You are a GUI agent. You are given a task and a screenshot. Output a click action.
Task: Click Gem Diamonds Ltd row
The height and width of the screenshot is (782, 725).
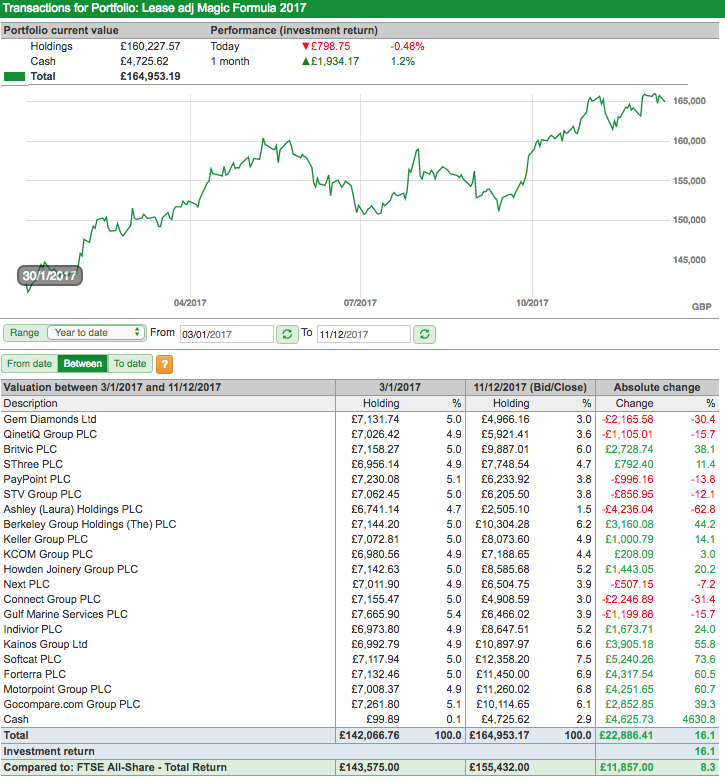pyautogui.click(x=360, y=419)
